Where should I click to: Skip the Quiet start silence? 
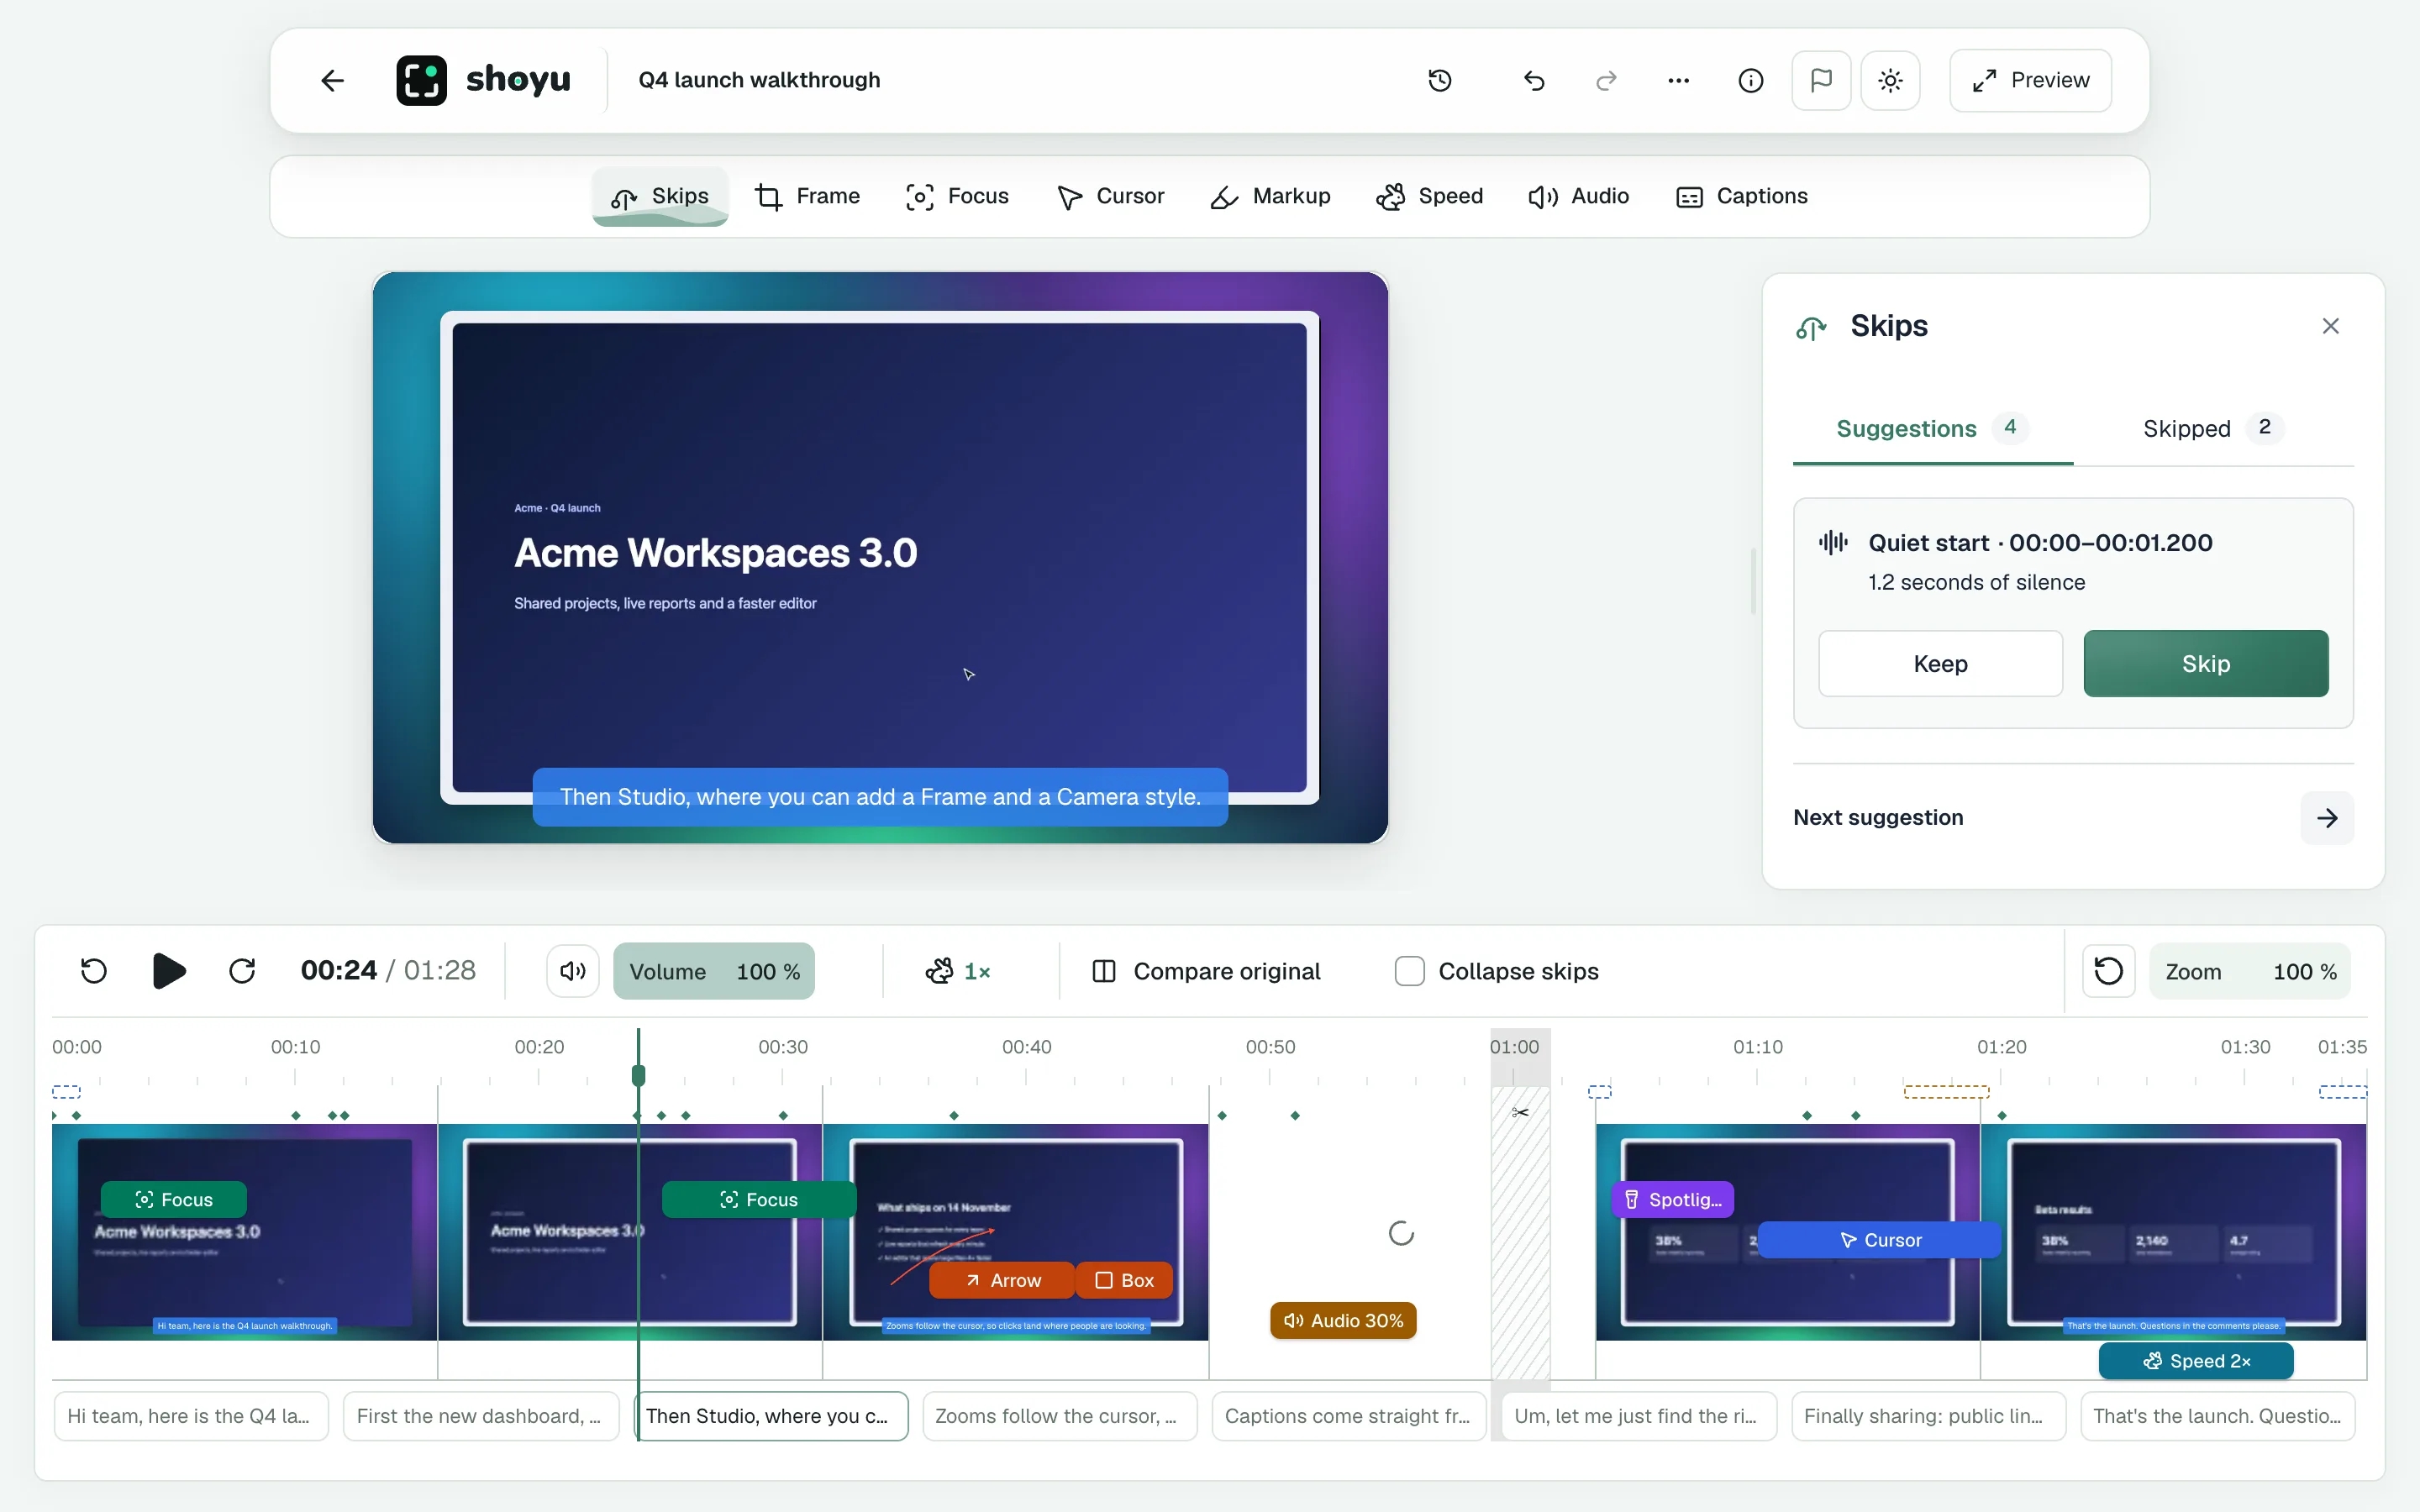click(x=2206, y=664)
